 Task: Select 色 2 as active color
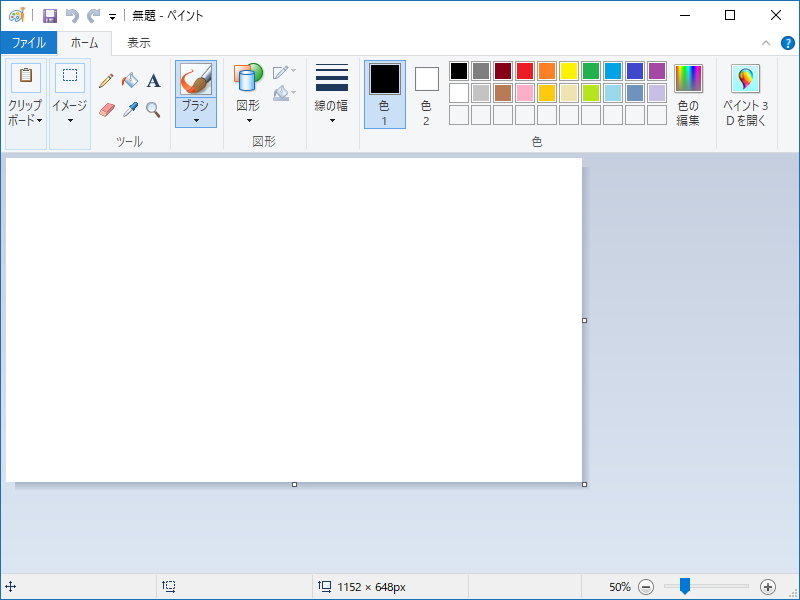tap(426, 94)
